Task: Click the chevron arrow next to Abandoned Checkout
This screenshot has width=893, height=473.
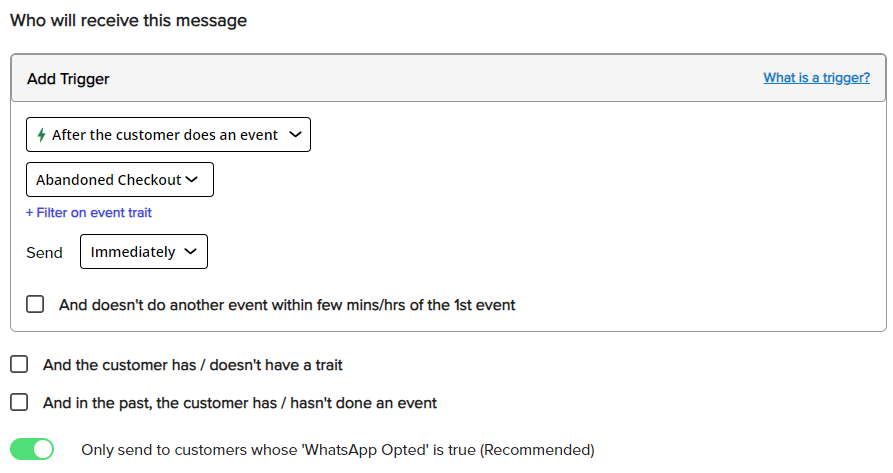Action: pos(192,179)
